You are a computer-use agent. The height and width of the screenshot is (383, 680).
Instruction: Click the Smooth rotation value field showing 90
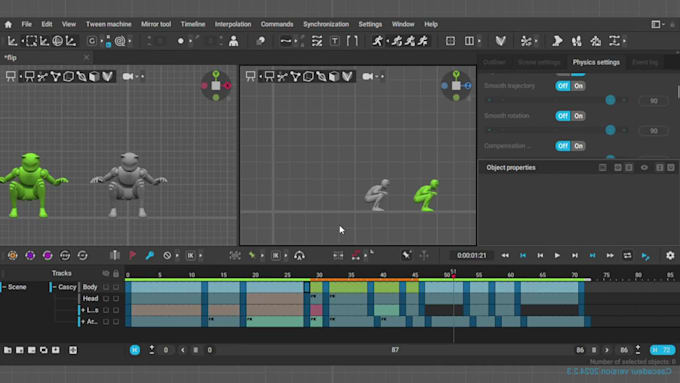[654, 131]
